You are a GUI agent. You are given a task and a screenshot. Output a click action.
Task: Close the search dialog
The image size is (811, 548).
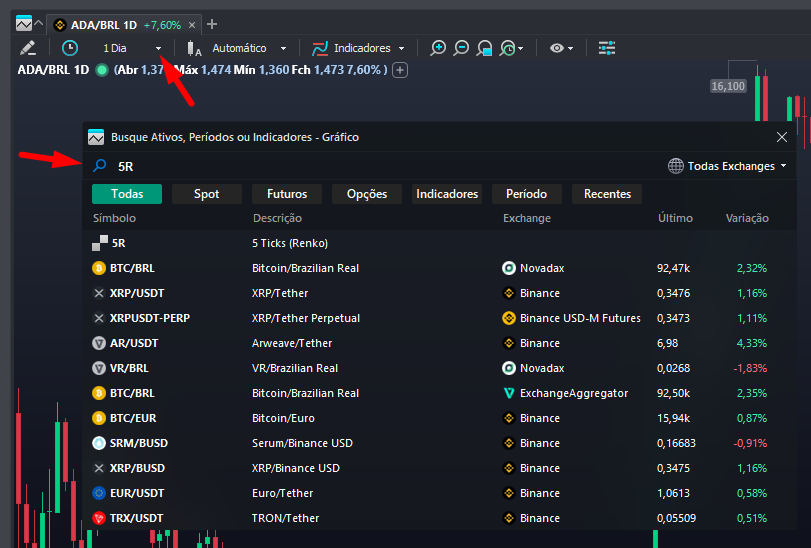(x=782, y=137)
